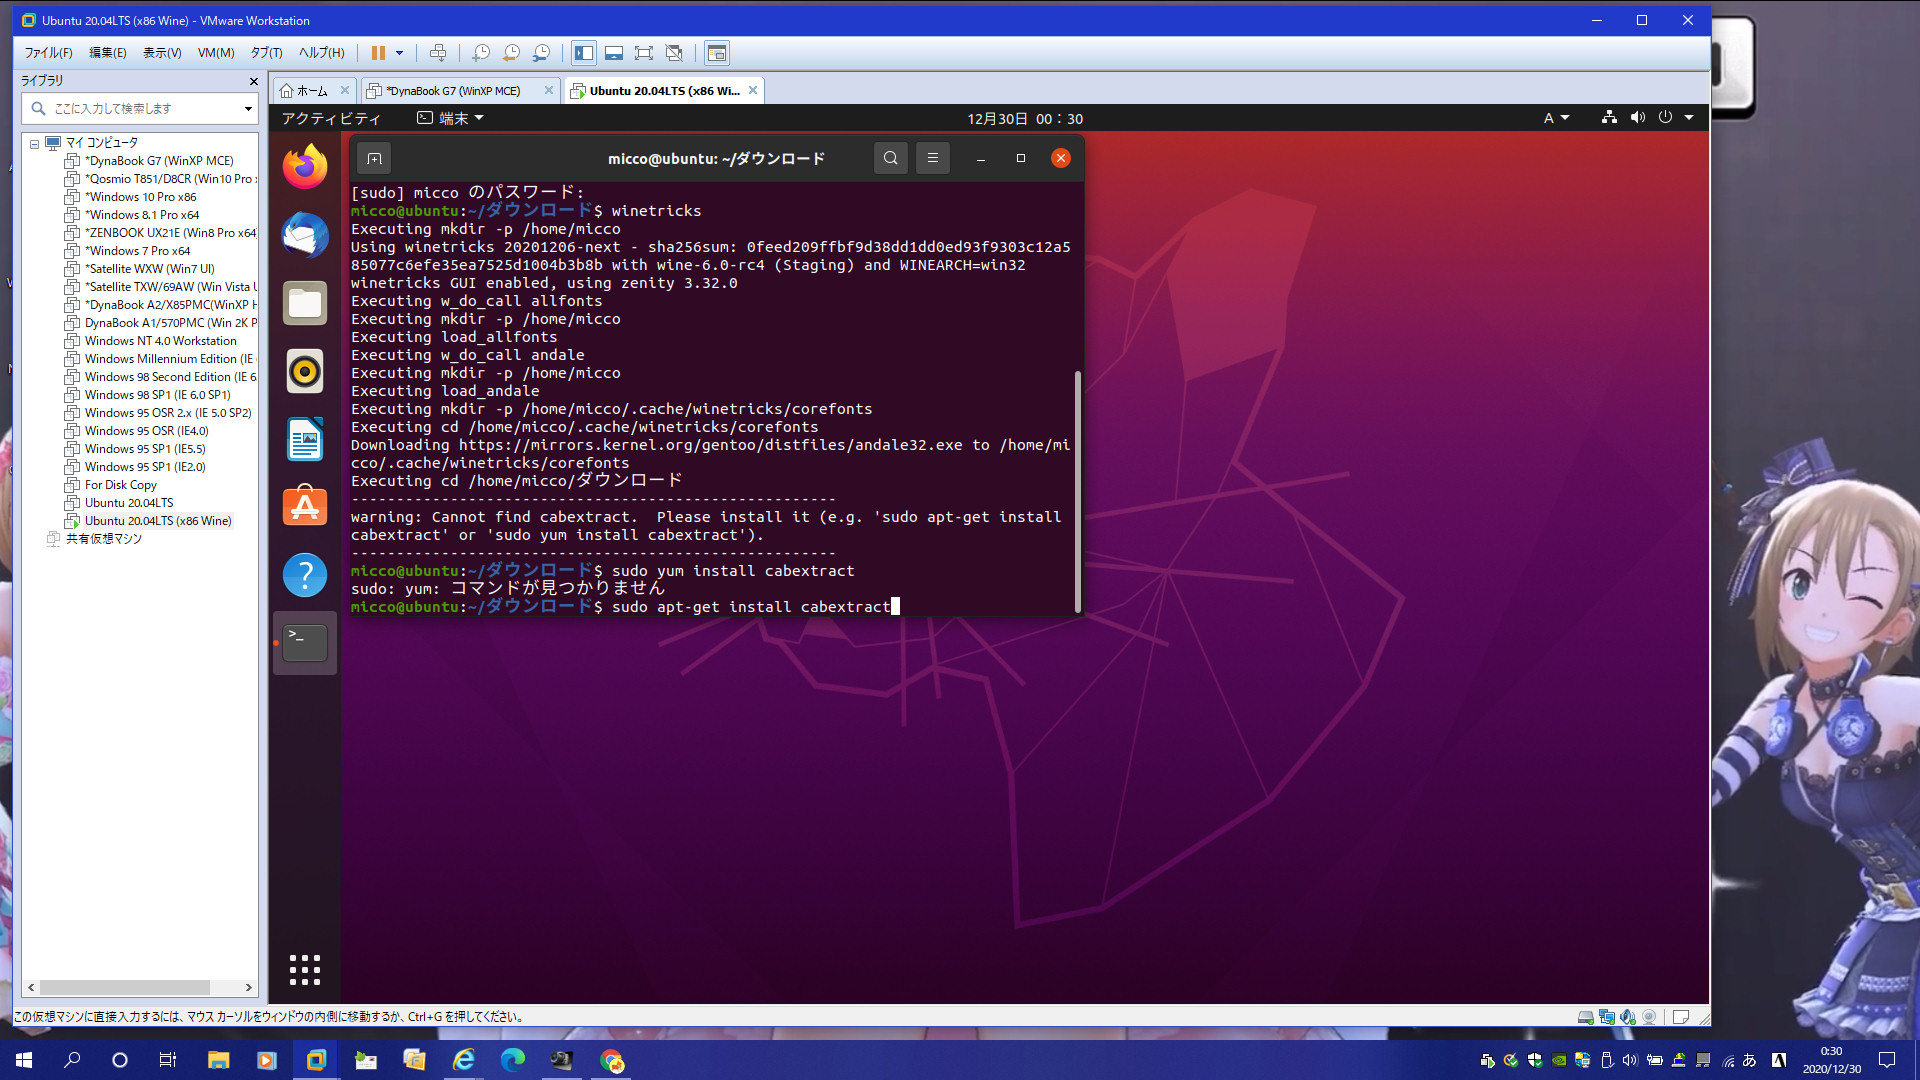Collapse the マイ コンピュータ tree node
Viewport: 1920px width, 1080px height.
click(x=34, y=143)
